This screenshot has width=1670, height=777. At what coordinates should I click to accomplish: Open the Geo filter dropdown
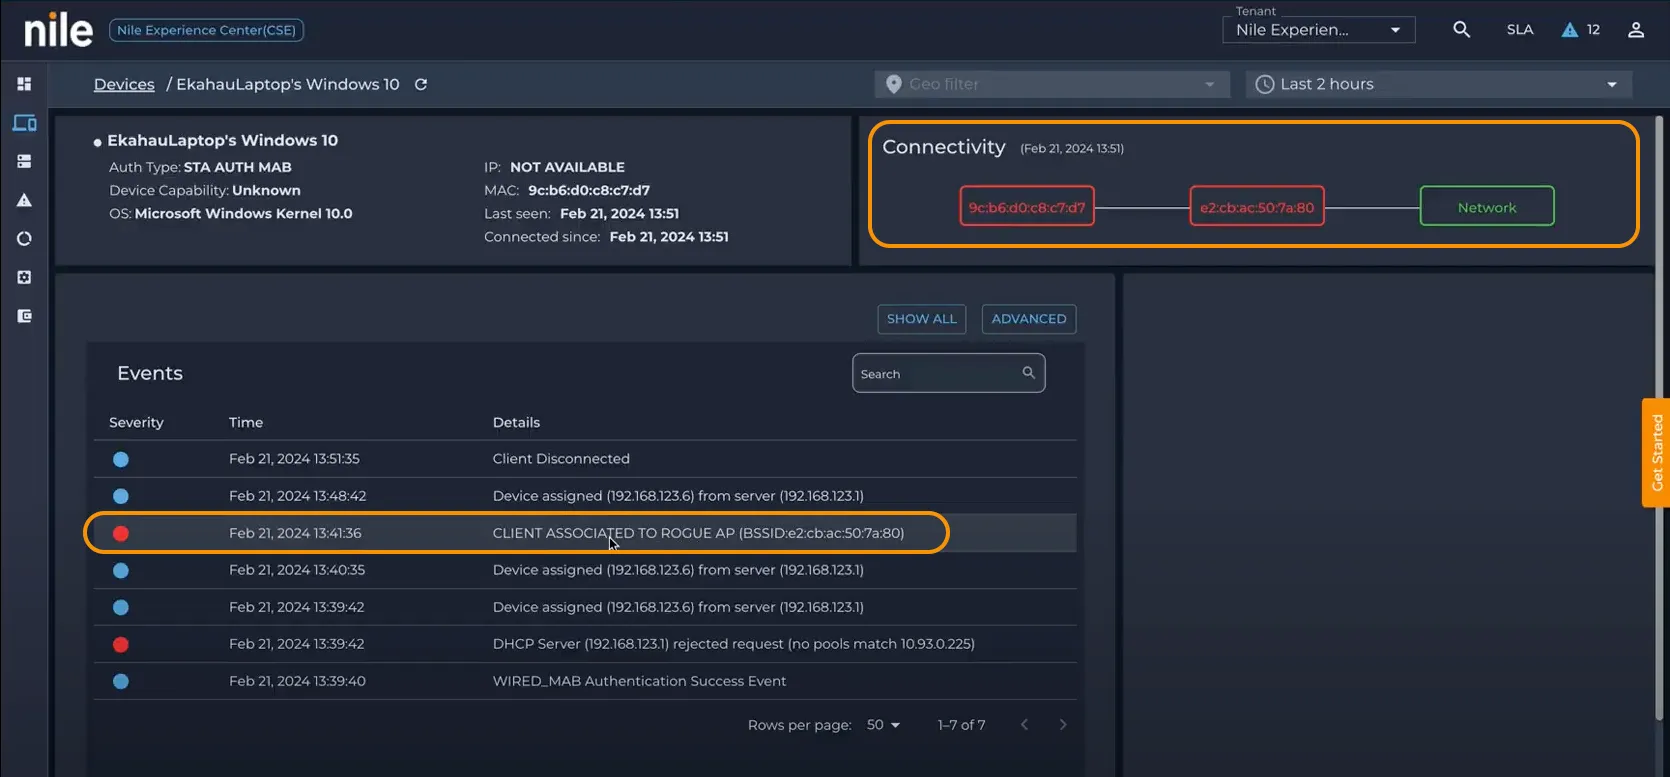click(x=1051, y=84)
